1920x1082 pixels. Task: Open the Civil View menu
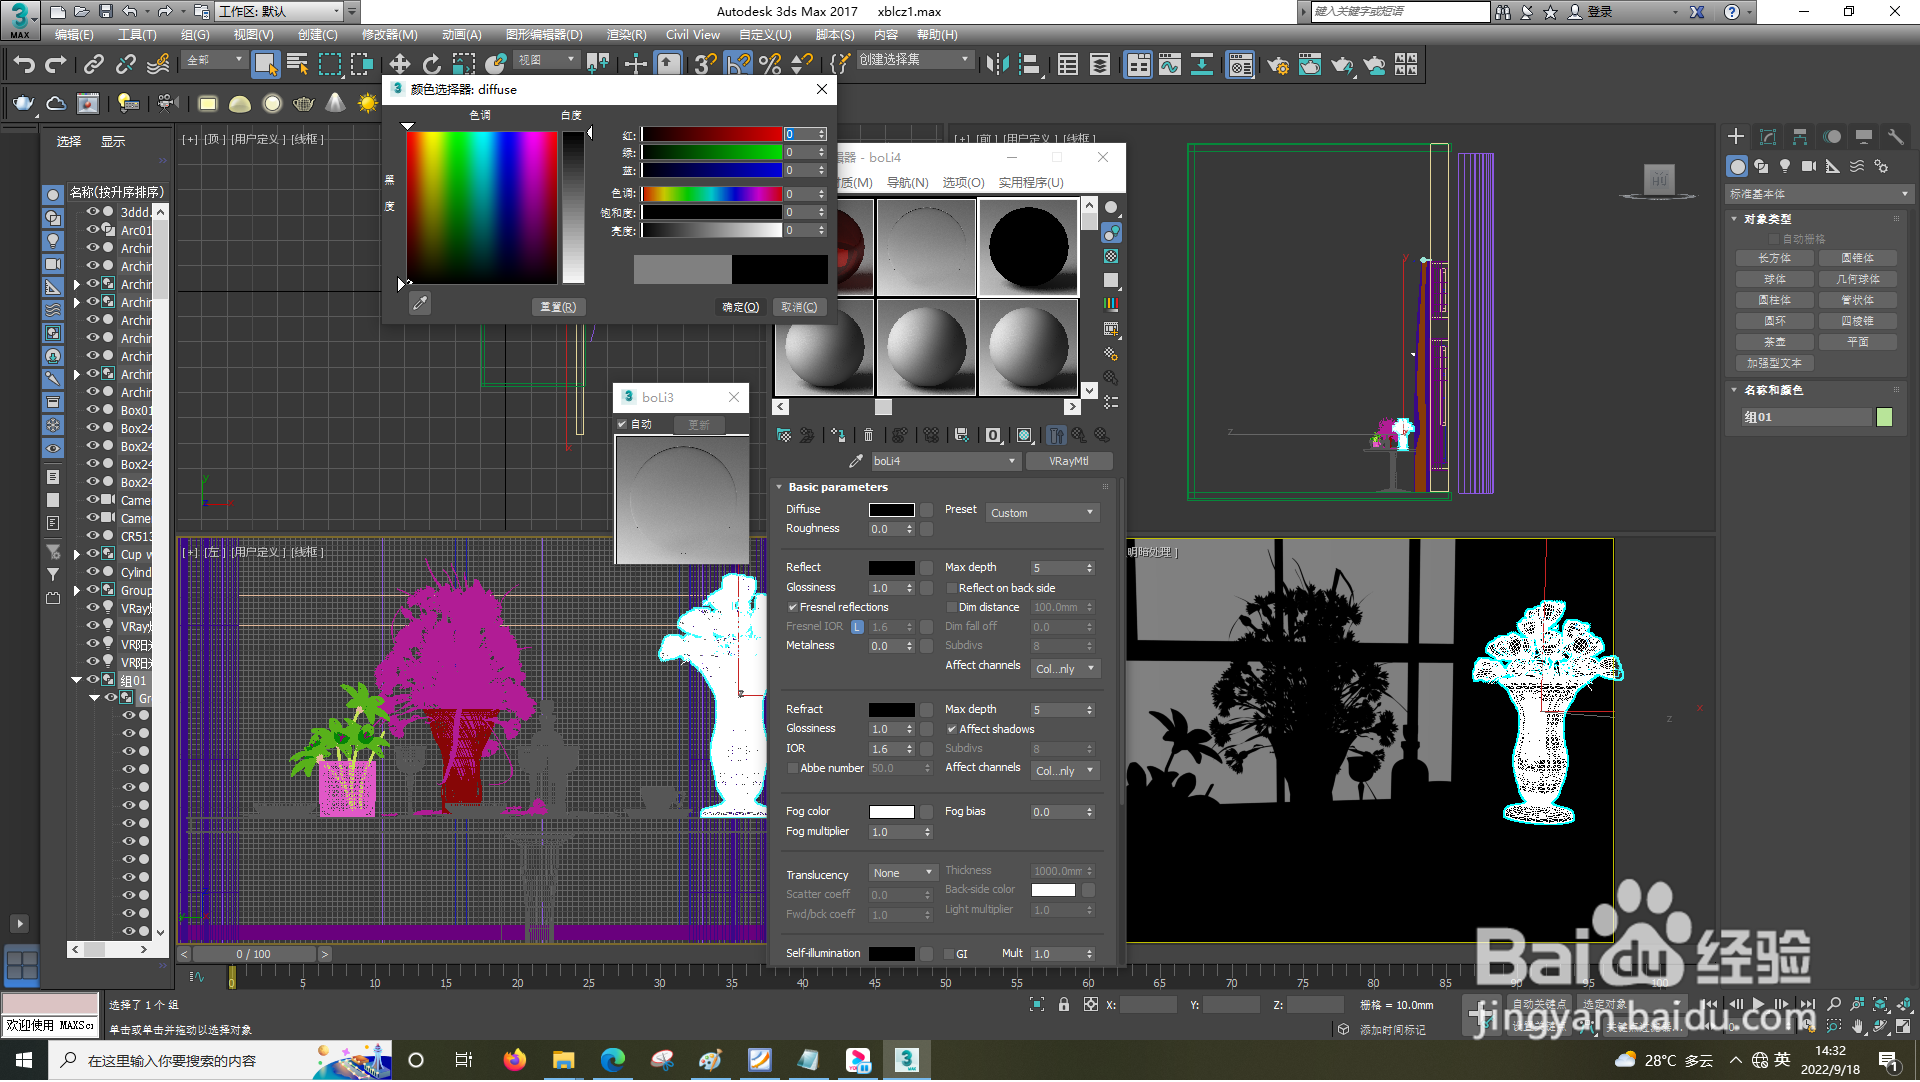(693, 35)
